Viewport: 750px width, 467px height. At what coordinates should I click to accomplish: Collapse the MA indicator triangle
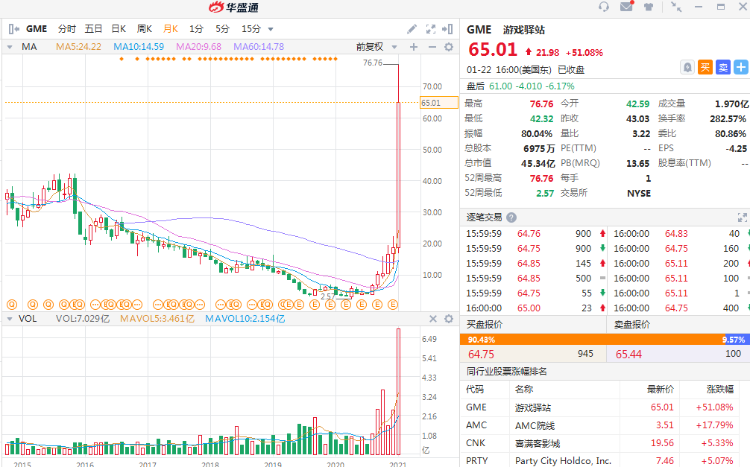click(x=10, y=47)
